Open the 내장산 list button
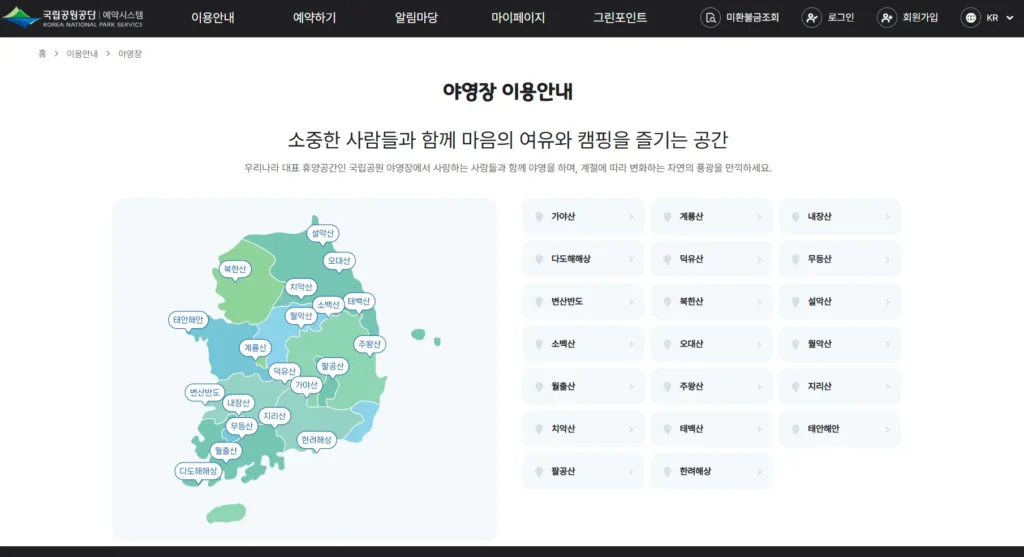Viewport: 1024px width, 557px height. 839,217
